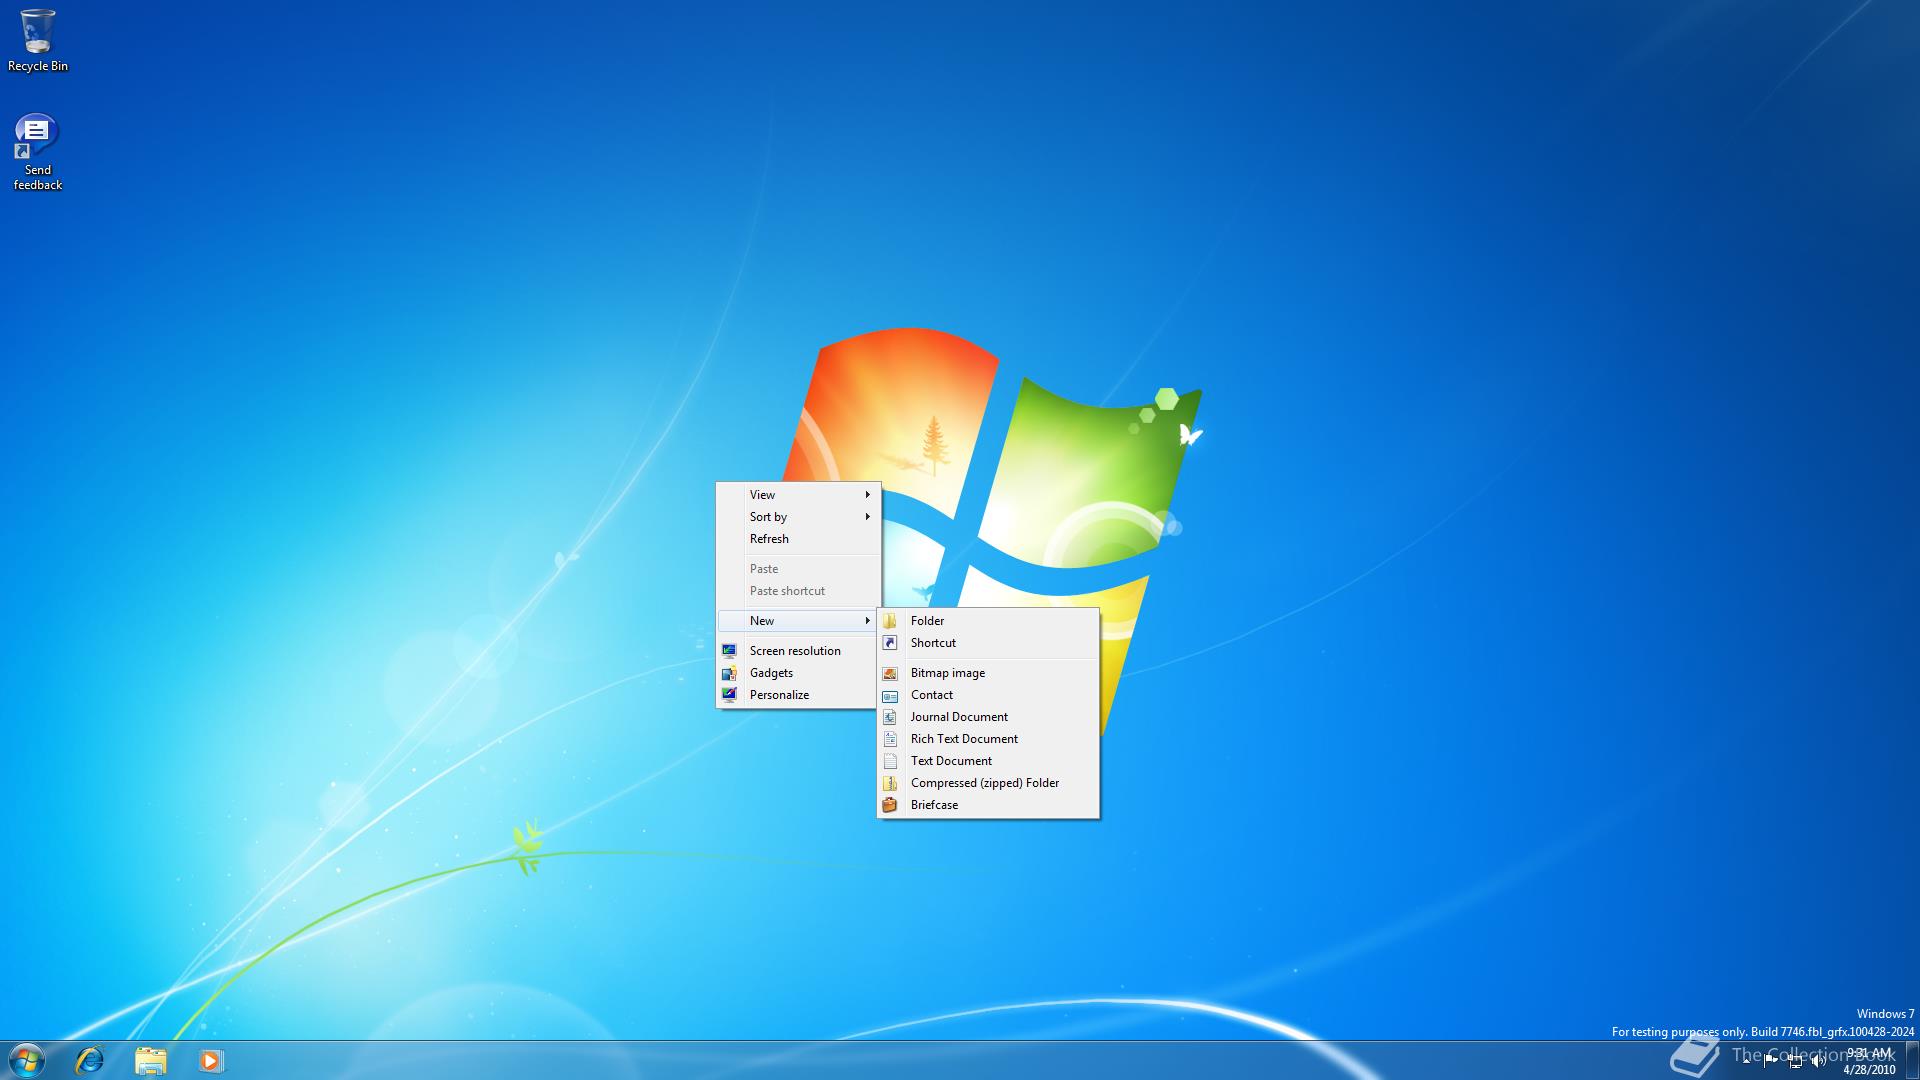Image resolution: width=1920 pixels, height=1080 pixels.
Task: Launch Windows Media Player from taskbar
Action: click(210, 1060)
